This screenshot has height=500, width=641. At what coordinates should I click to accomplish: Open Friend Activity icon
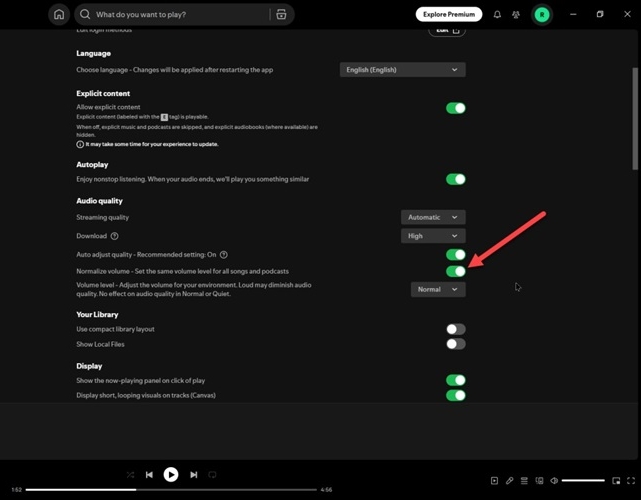pyautogui.click(x=516, y=15)
